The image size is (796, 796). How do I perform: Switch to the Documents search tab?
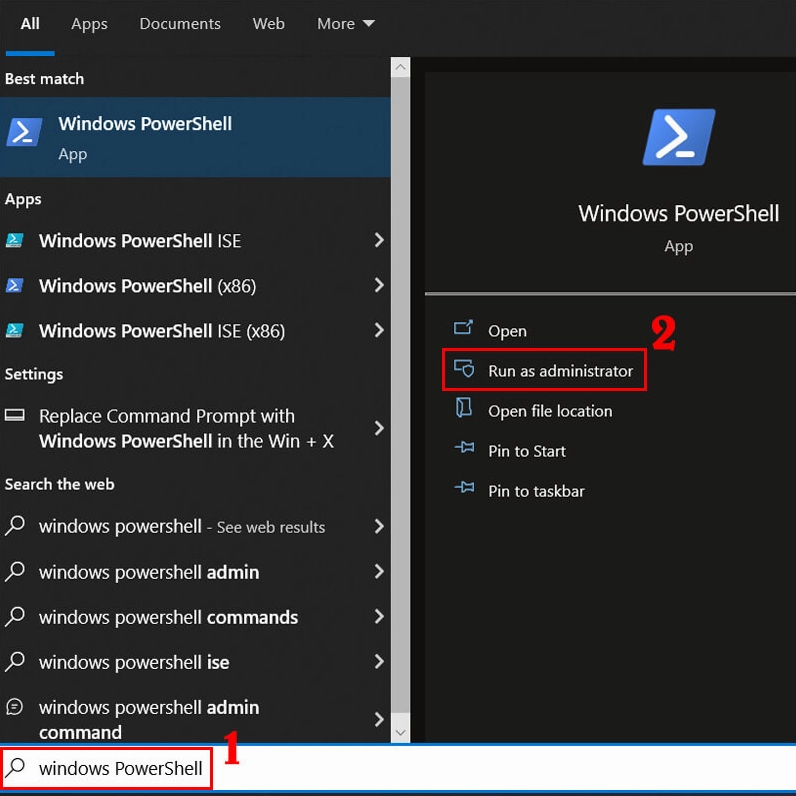pyautogui.click(x=180, y=23)
